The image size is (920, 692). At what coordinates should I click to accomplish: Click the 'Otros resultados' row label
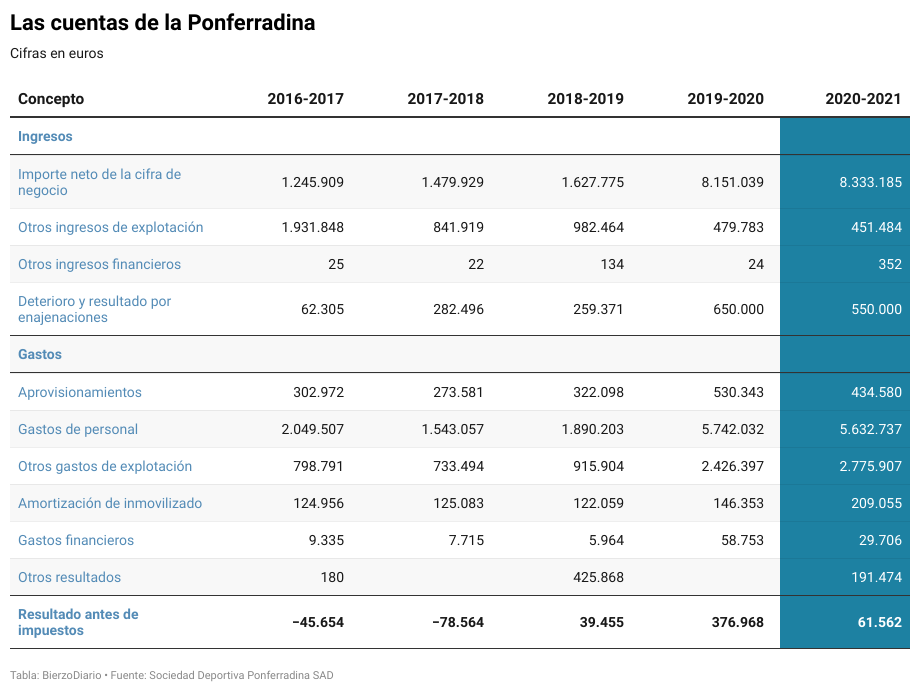(69, 577)
